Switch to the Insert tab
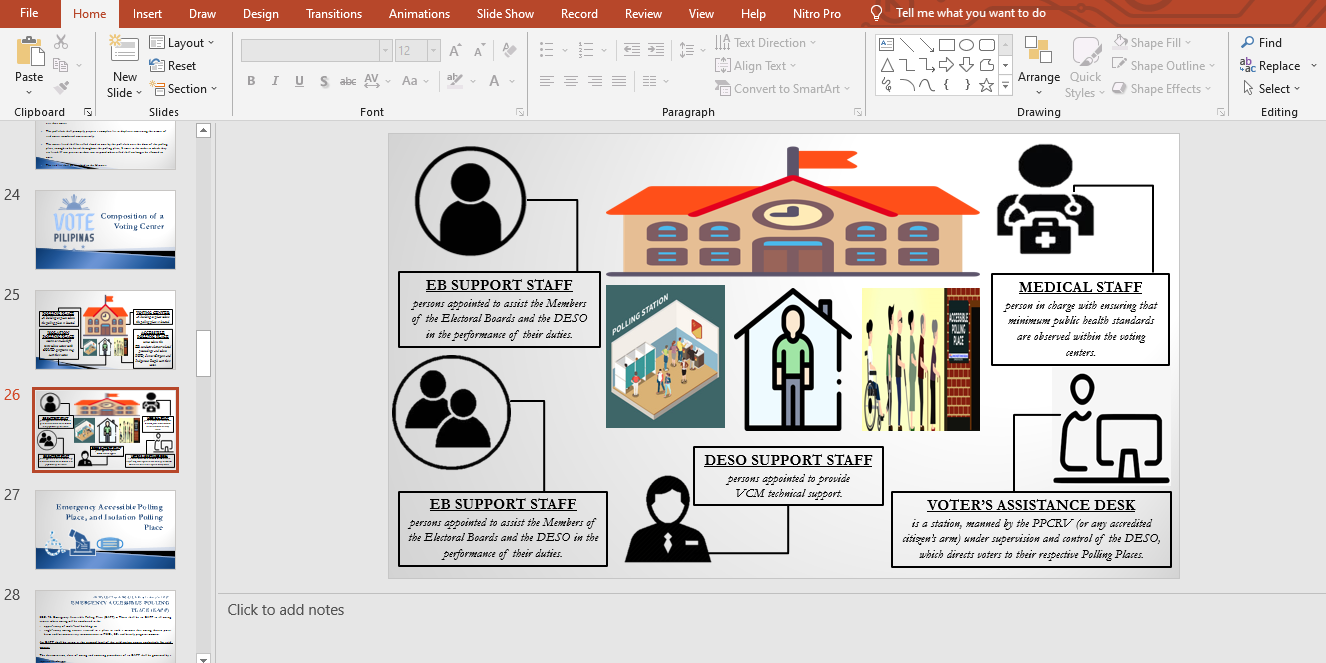The height and width of the screenshot is (663, 1326). pyautogui.click(x=147, y=14)
